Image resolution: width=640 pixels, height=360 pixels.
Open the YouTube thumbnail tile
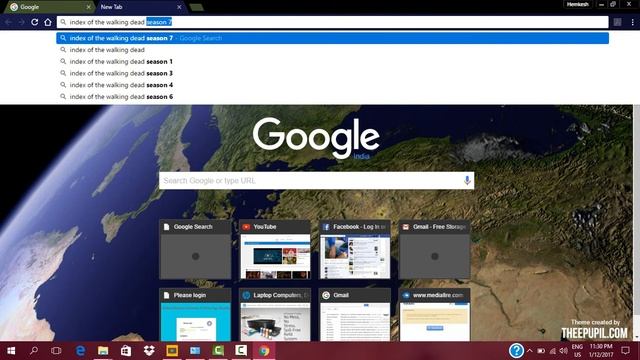pos(275,249)
